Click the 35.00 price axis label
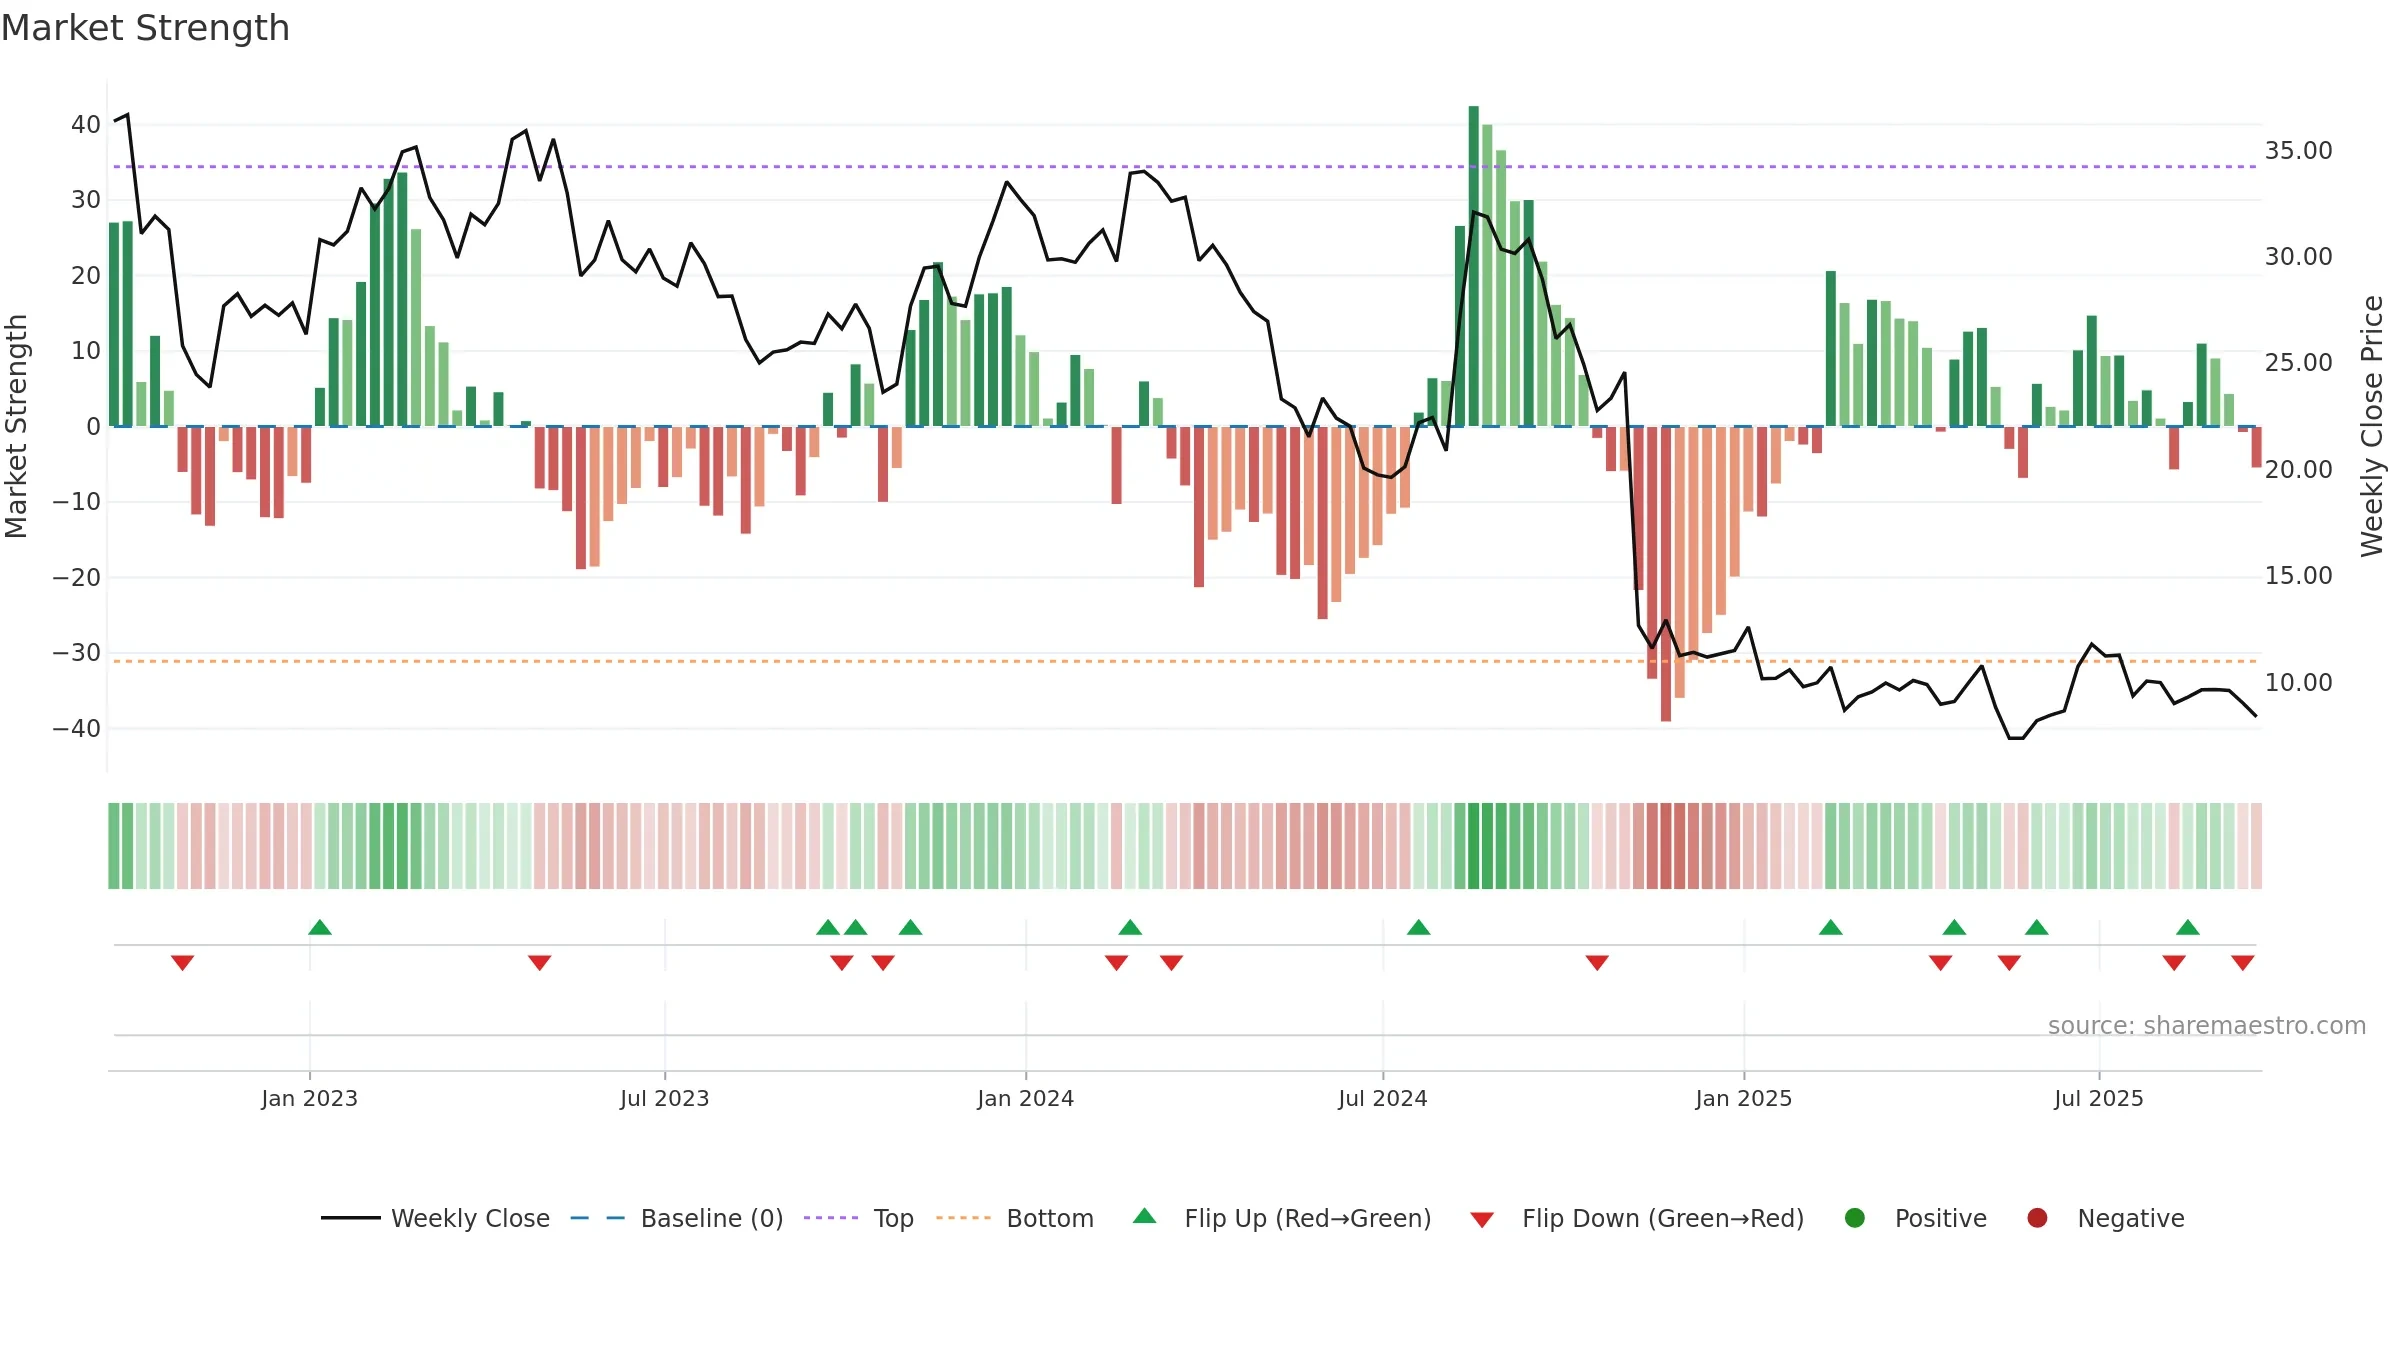 tap(2298, 151)
